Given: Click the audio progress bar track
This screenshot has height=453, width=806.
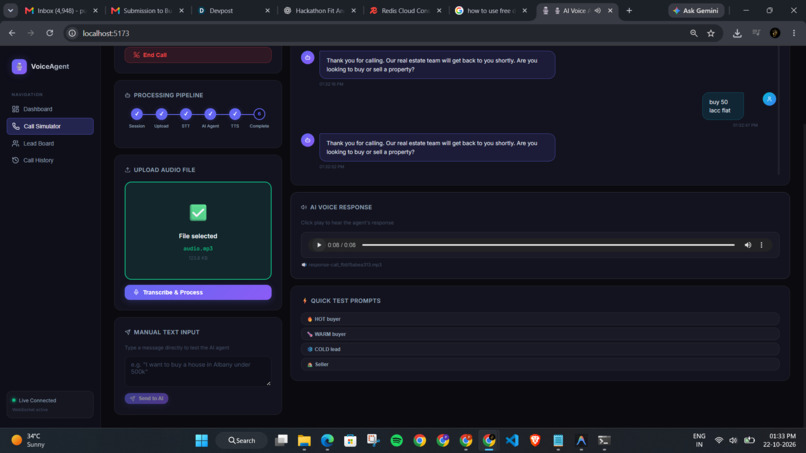Looking at the screenshot, I should (x=548, y=245).
